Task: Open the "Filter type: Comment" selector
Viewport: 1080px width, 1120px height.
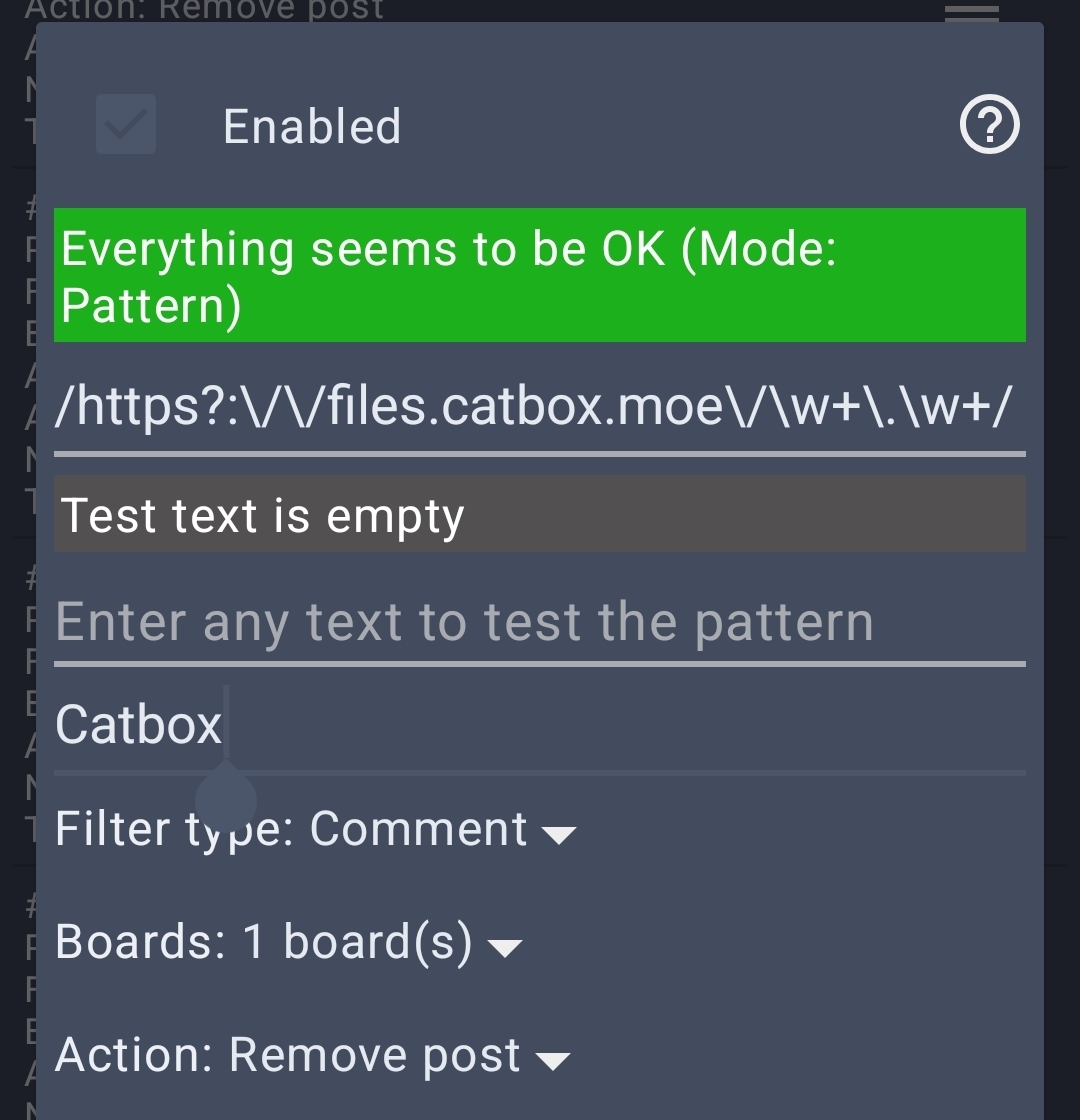Action: [315, 830]
